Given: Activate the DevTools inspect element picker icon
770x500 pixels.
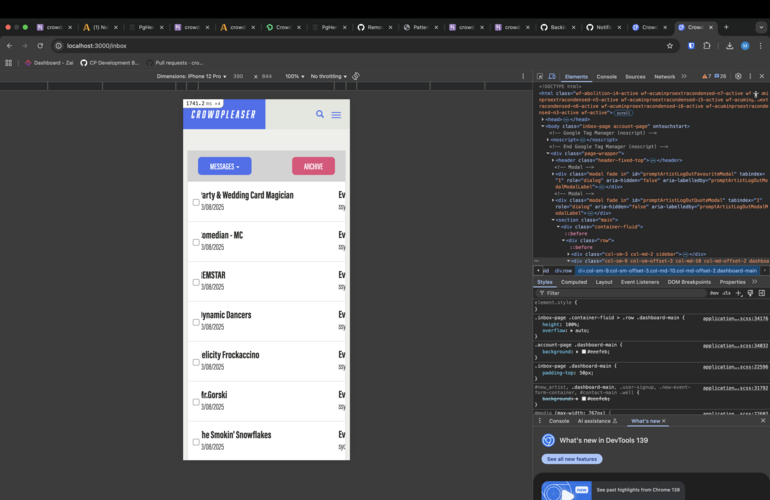Looking at the screenshot, I should [540, 76].
